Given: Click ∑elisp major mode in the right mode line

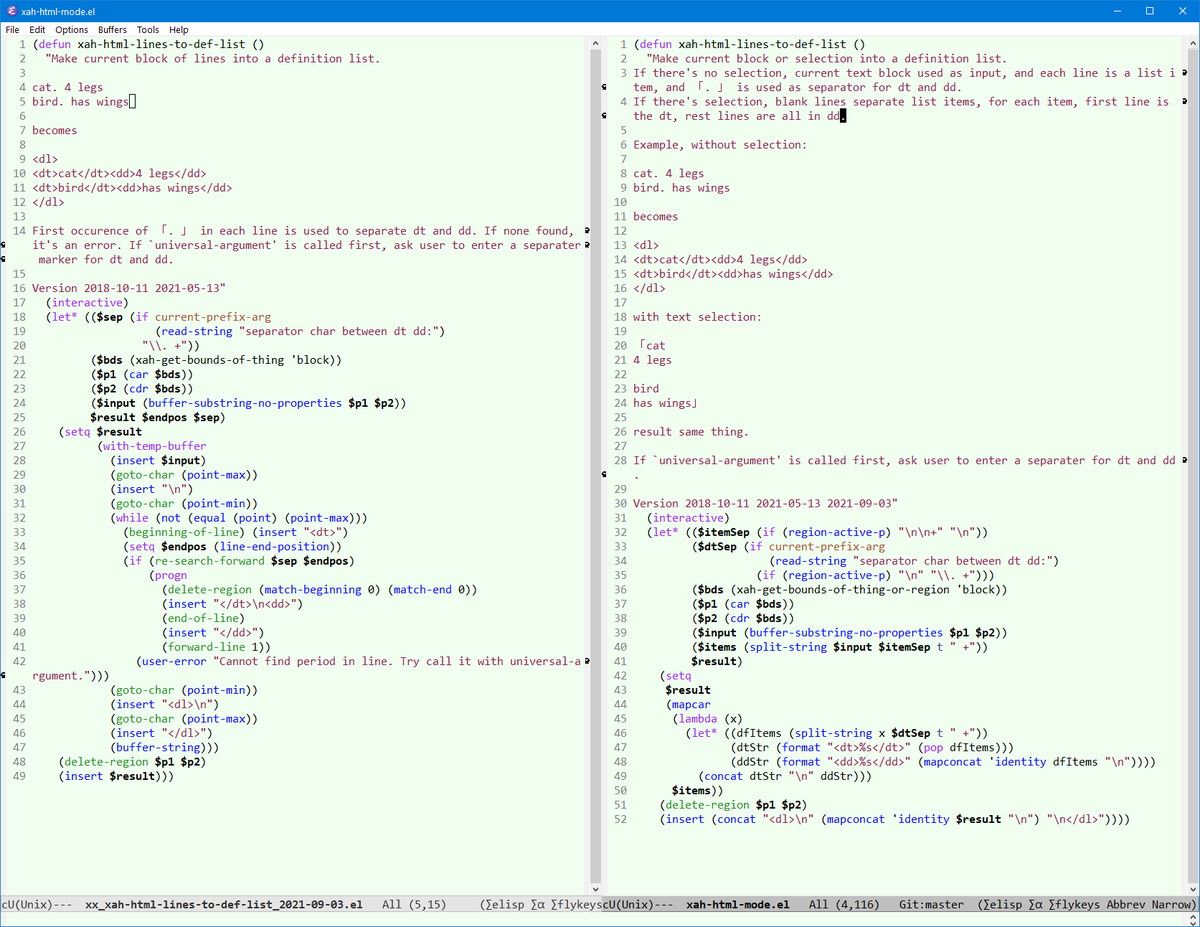Looking at the screenshot, I should click(x=1003, y=905).
